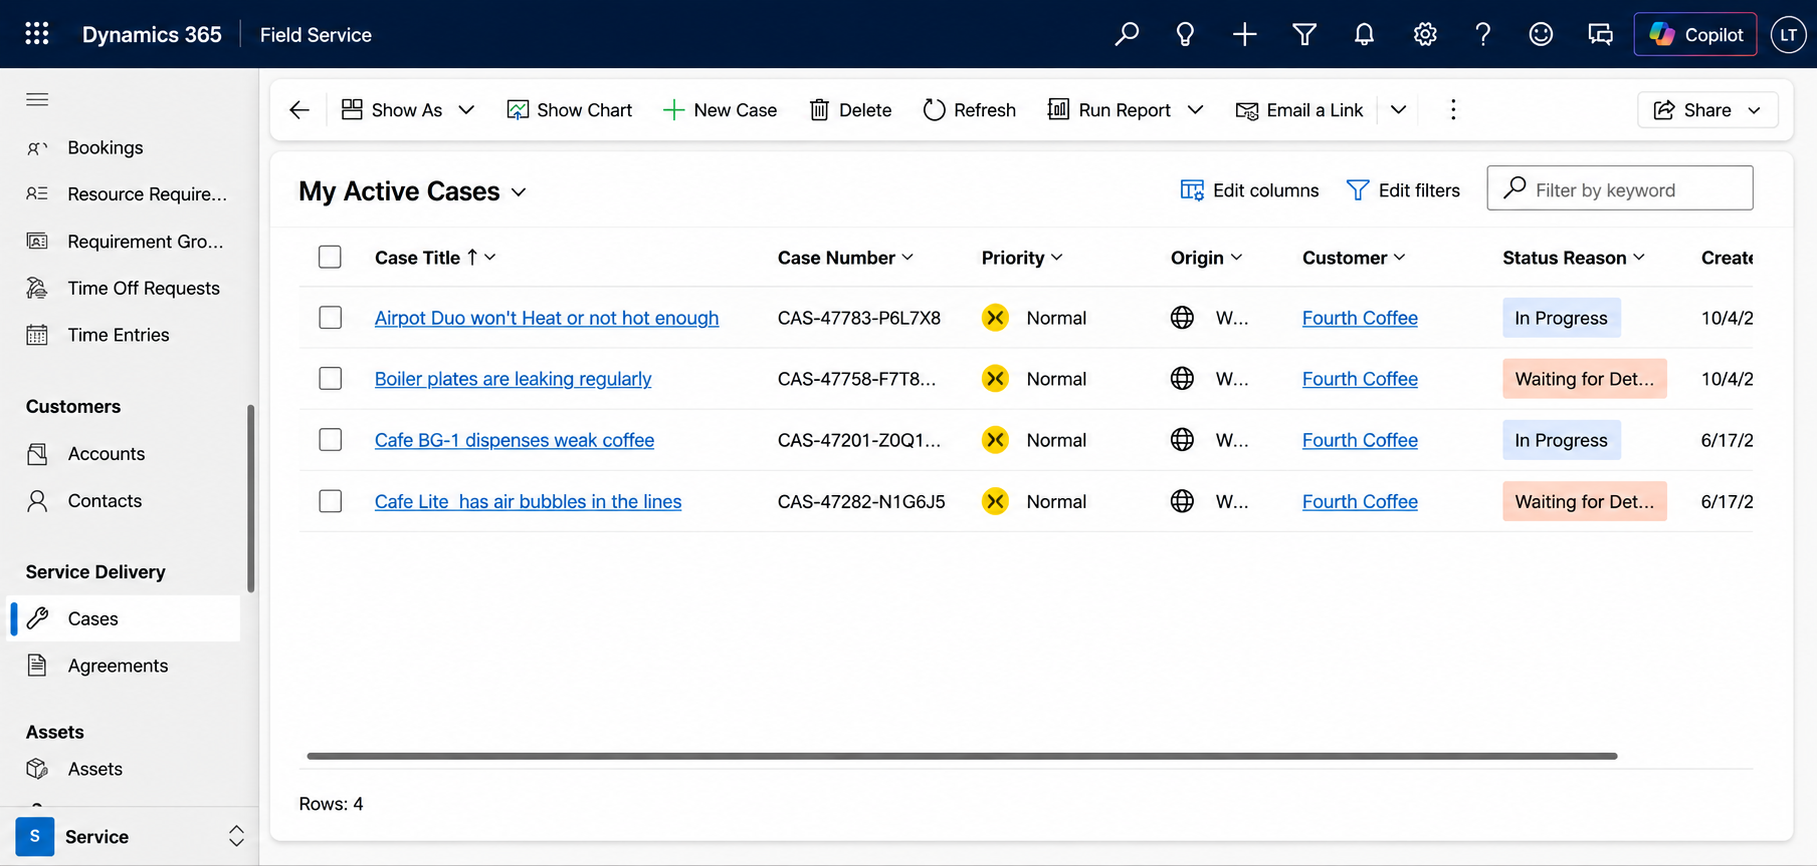
Task: Open the Copilot panel
Action: pyautogui.click(x=1695, y=34)
